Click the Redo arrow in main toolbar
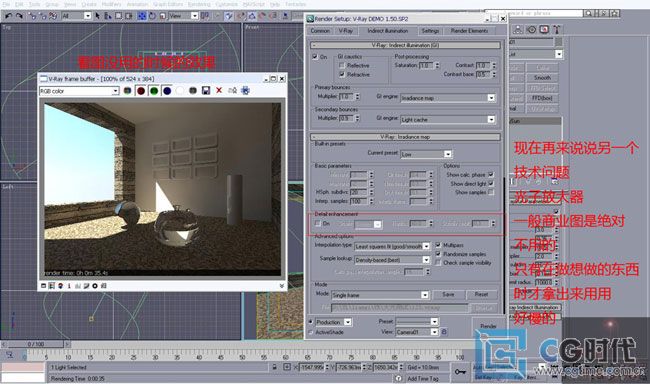Viewport: 650px width, 384px height. (x=19, y=16)
